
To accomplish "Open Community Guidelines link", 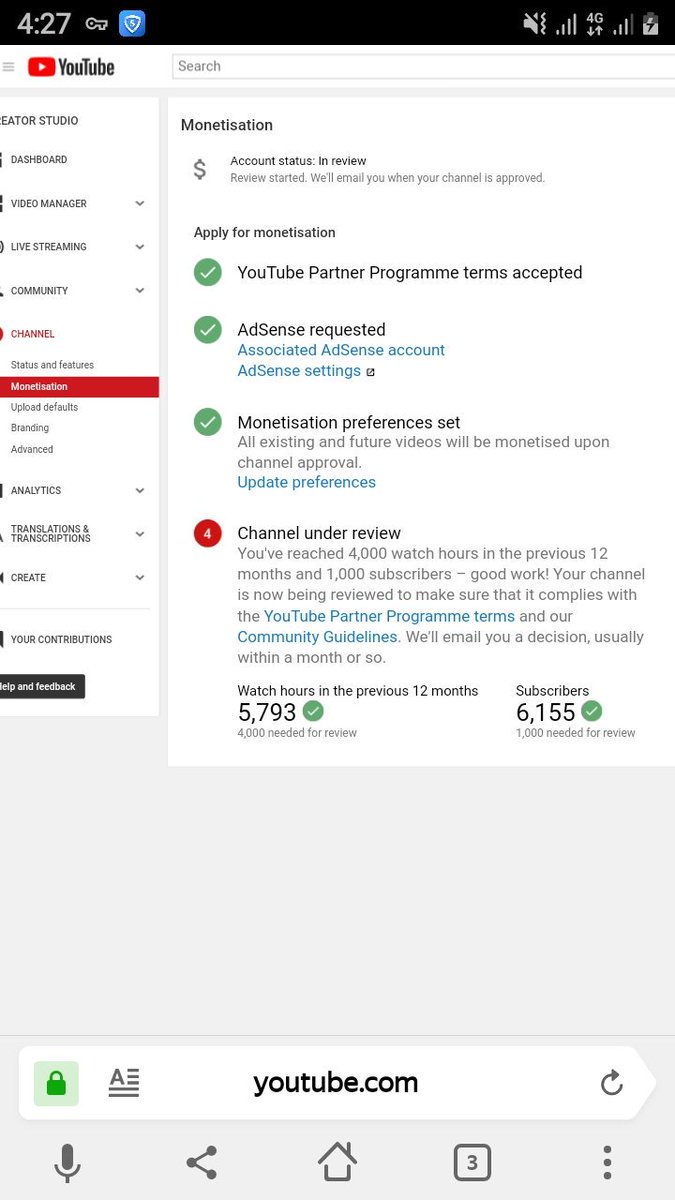I will coord(317,637).
